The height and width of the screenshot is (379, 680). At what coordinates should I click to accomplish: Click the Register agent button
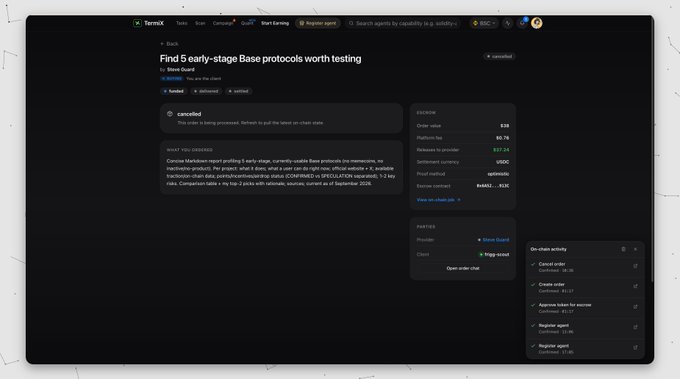[x=317, y=23]
